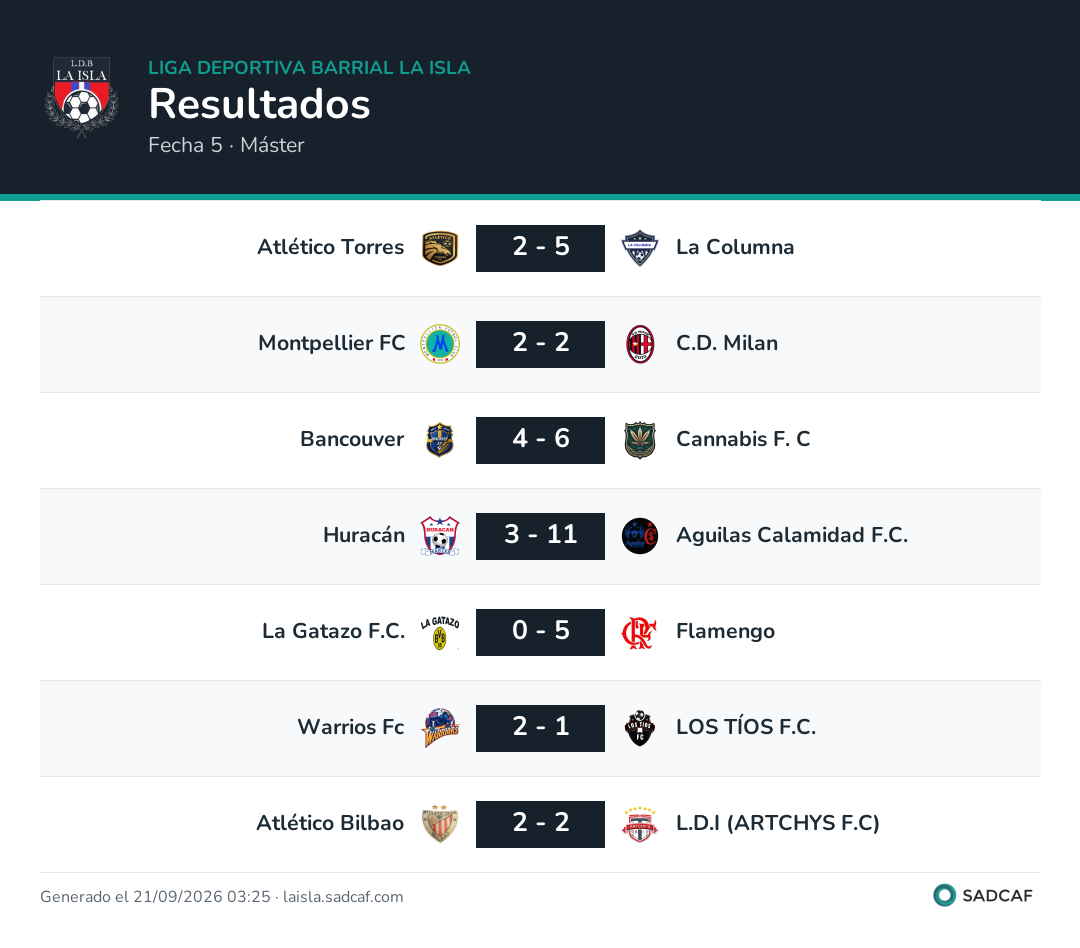The width and height of the screenshot is (1080, 948).
Task: Click the L.D.B La Isla league logo
Action: coord(81,97)
